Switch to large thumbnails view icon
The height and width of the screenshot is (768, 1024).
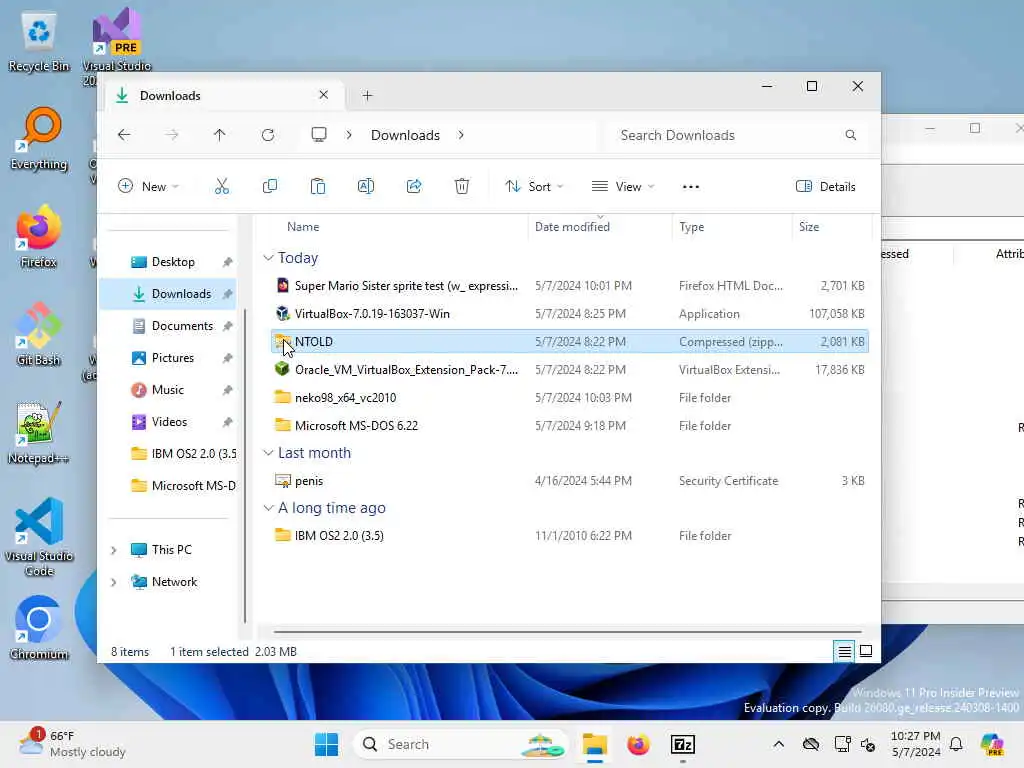pos(866,651)
